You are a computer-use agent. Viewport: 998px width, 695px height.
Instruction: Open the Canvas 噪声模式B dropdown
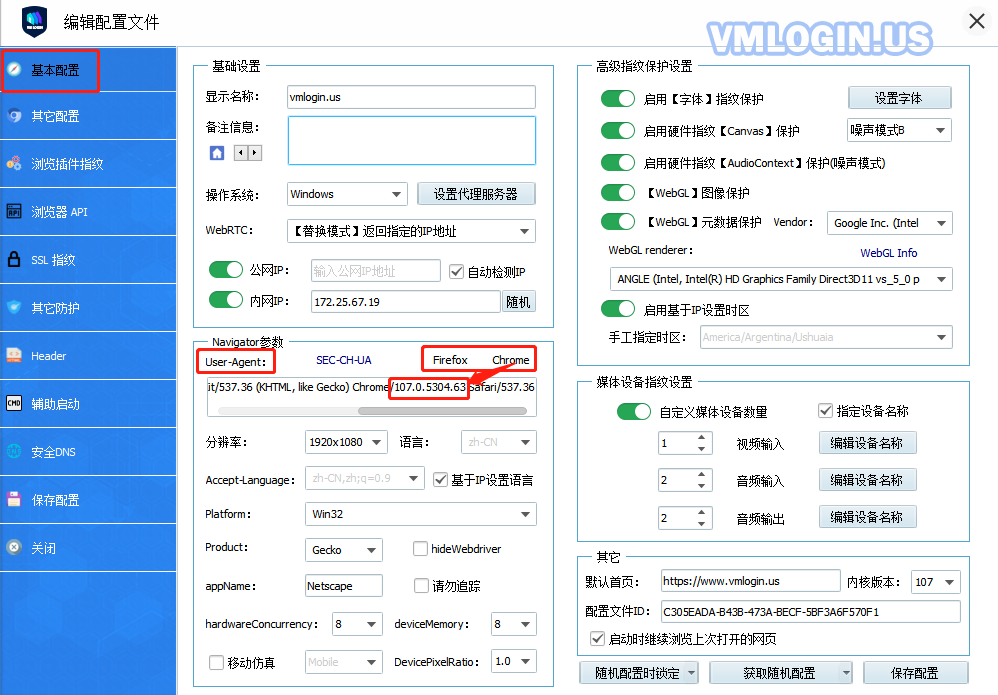click(899, 130)
